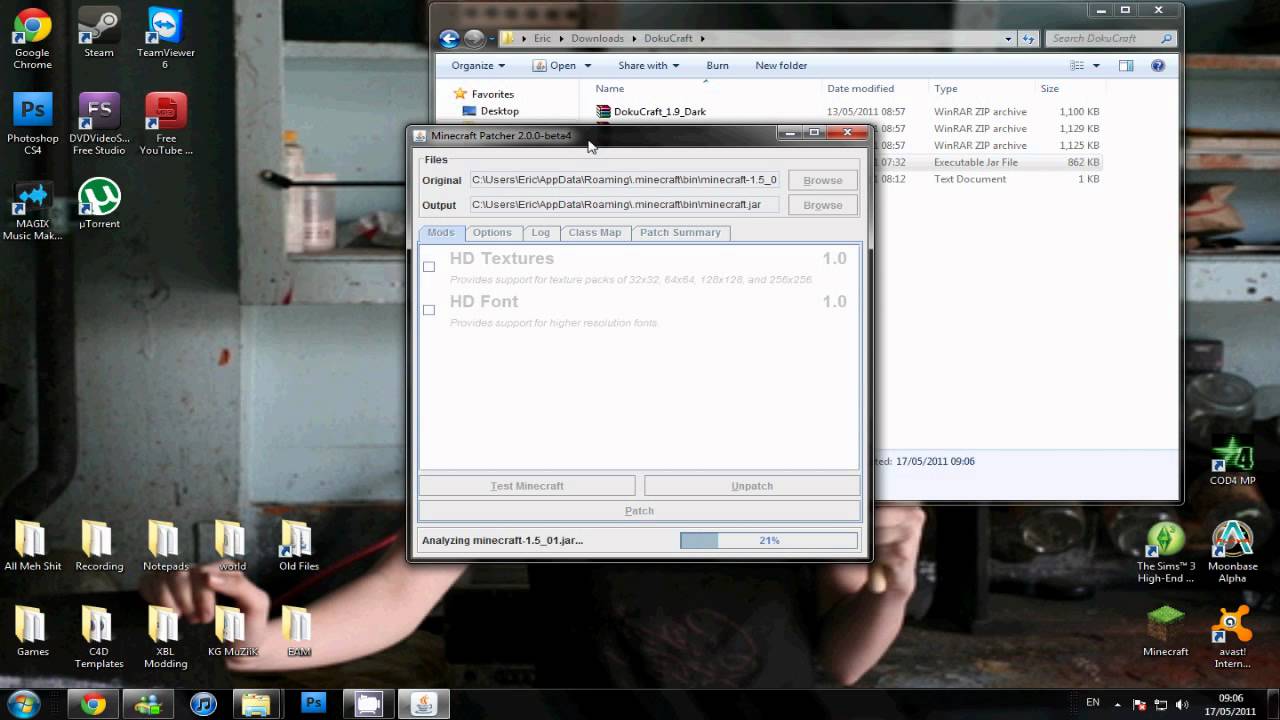1280x720 pixels.
Task: Open the TeamViewer 6 desktop icon
Action: (x=166, y=38)
